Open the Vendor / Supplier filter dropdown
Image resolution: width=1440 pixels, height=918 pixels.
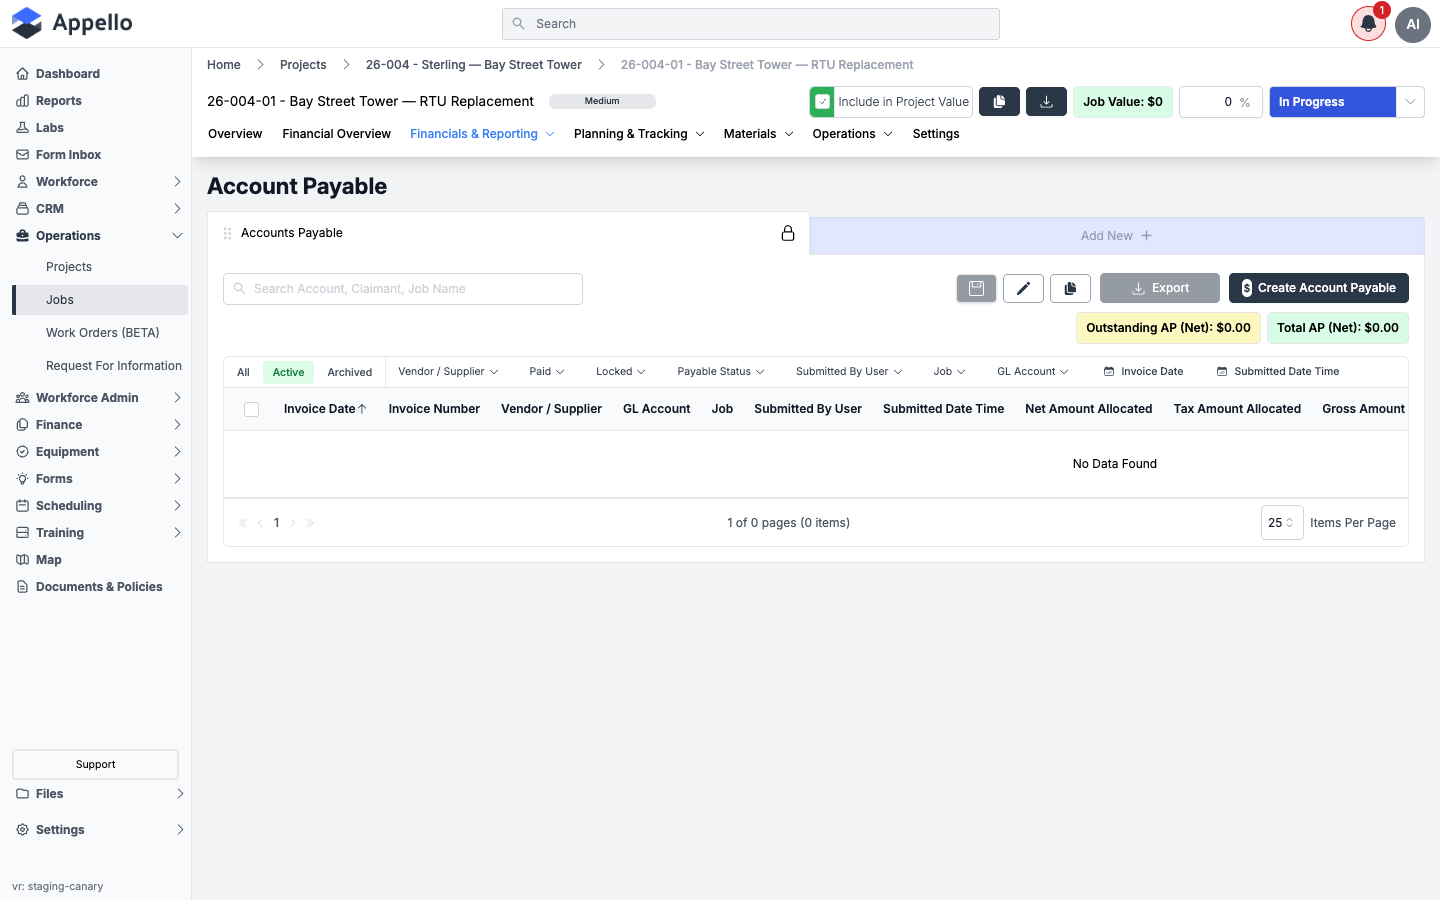[448, 372]
